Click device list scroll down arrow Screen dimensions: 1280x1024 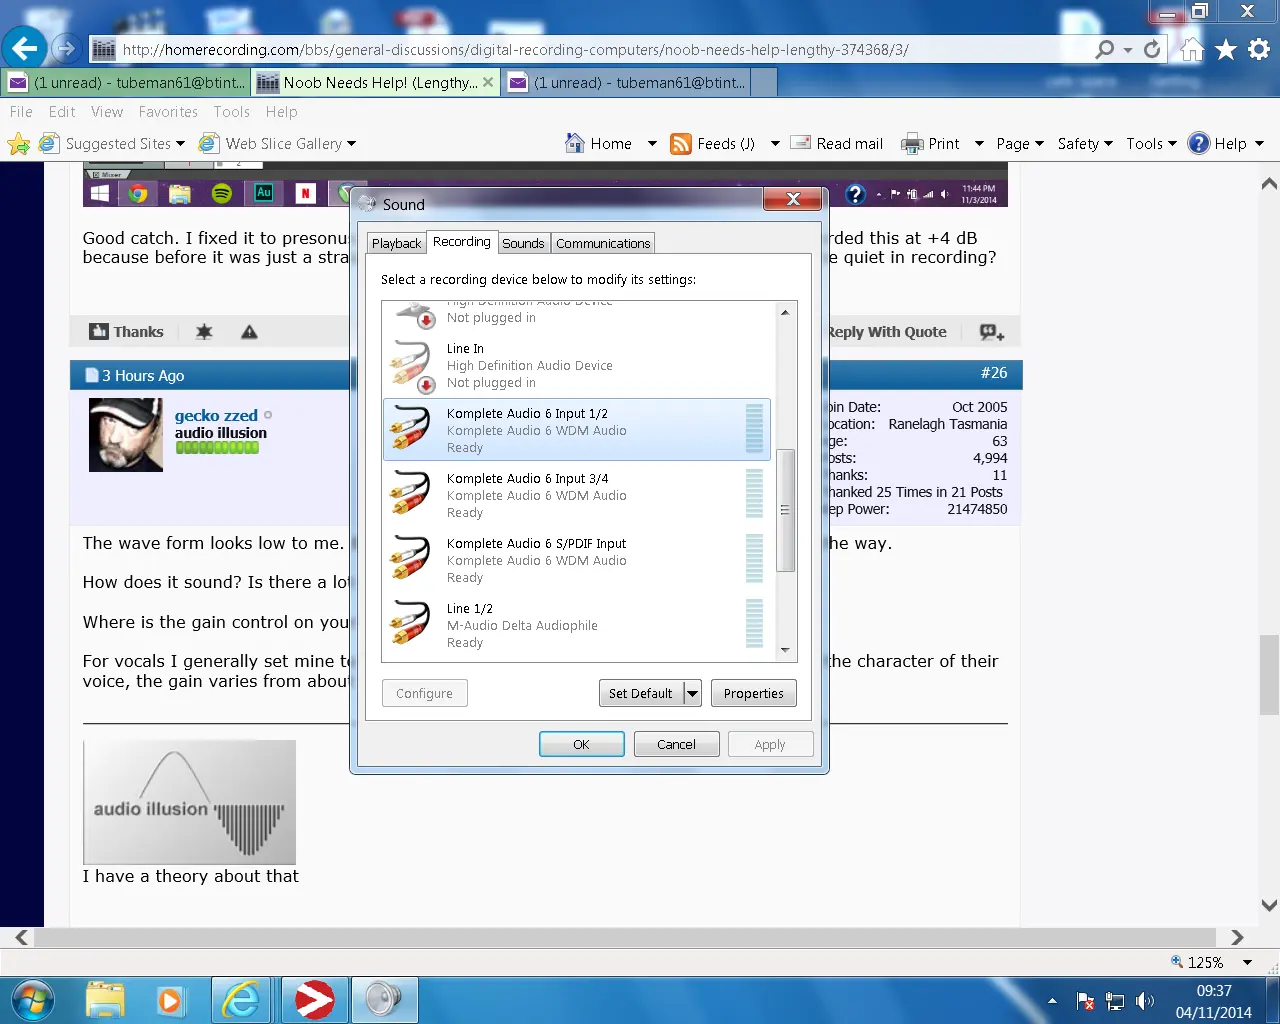coord(785,651)
